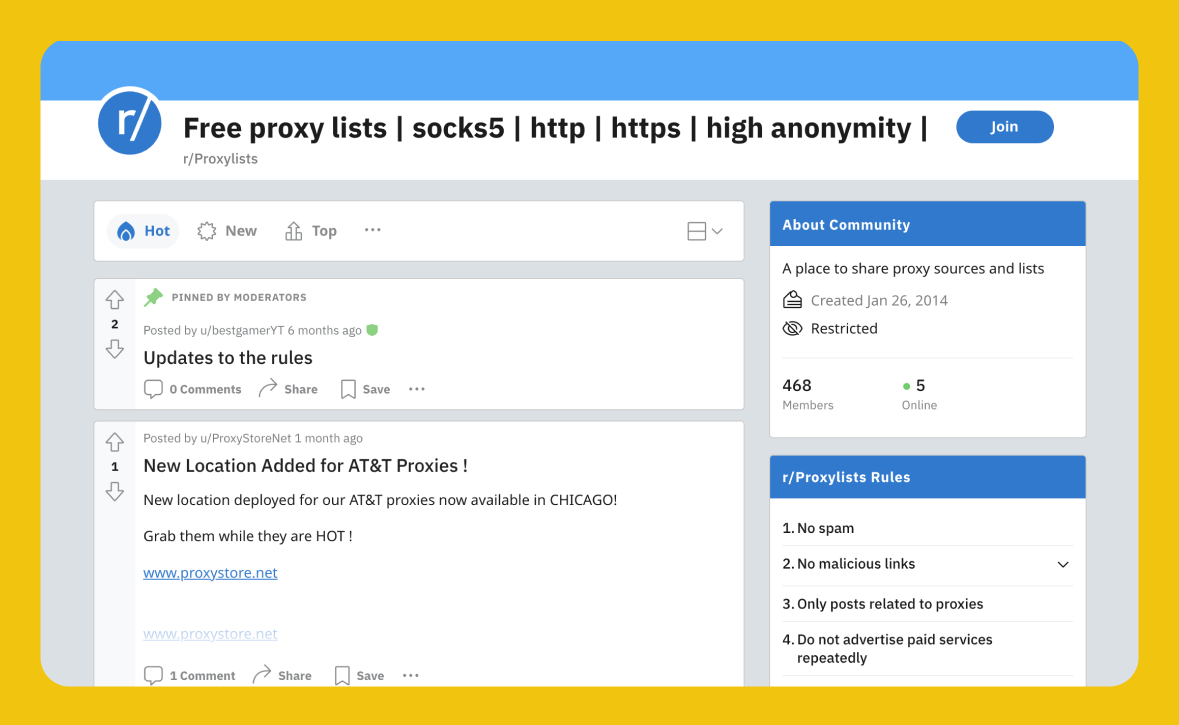
Task: Open more sort options with the ellipsis
Action: tap(372, 230)
